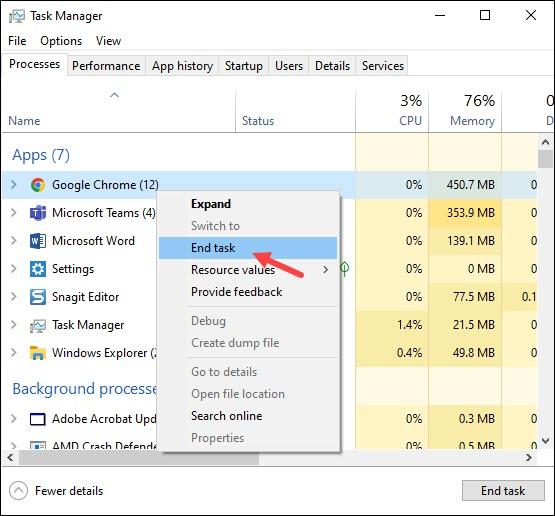This screenshot has width=555, height=516.
Task: Click the Task Manager process icon
Action: pyautogui.click(x=38, y=326)
